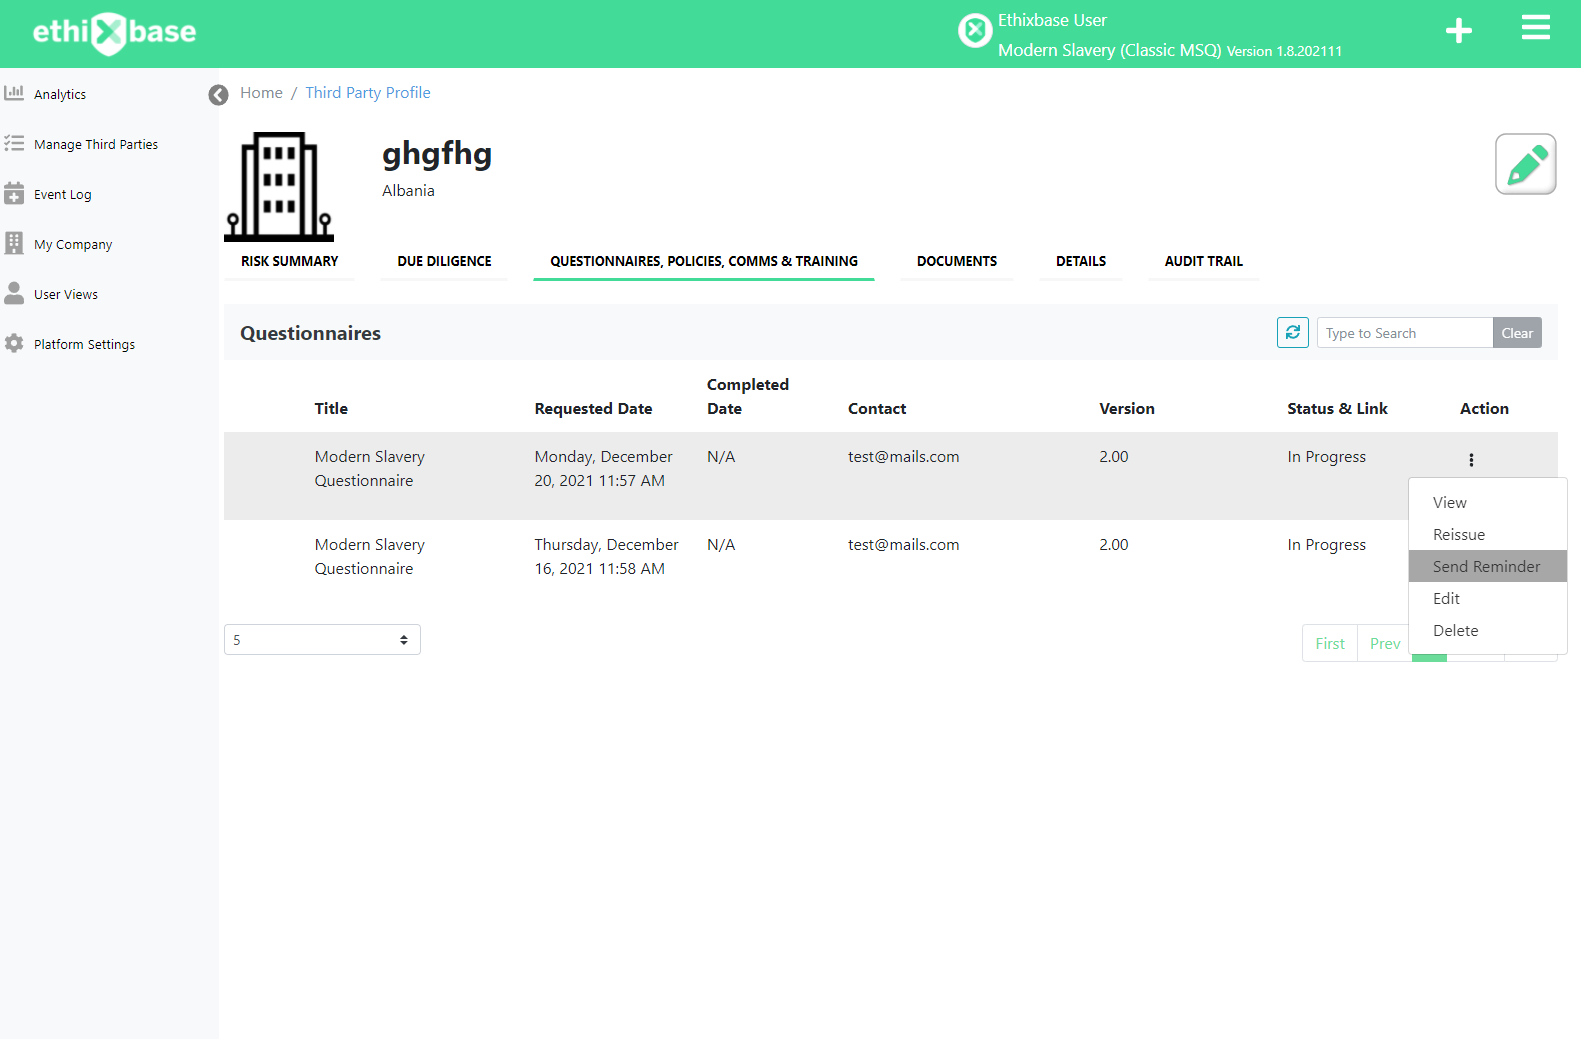Click Third Party Profile breadcrumb
This screenshot has height=1051, width=1581.
[x=368, y=92]
